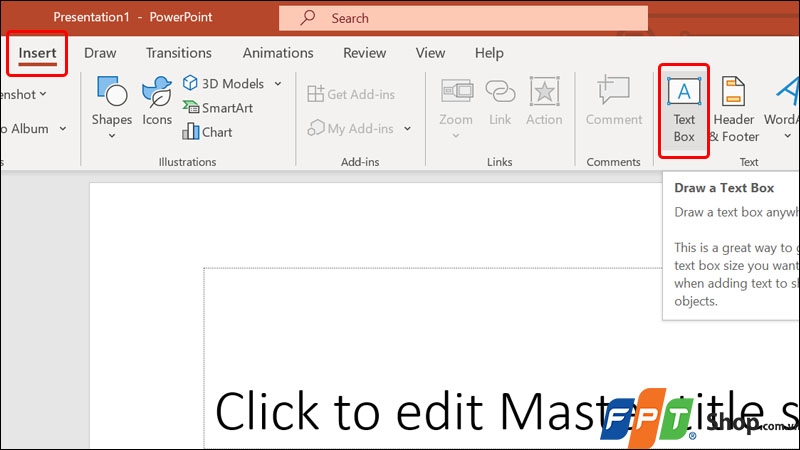800x450 pixels.
Task: Insert Icons from the ribbon
Action: point(157,101)
